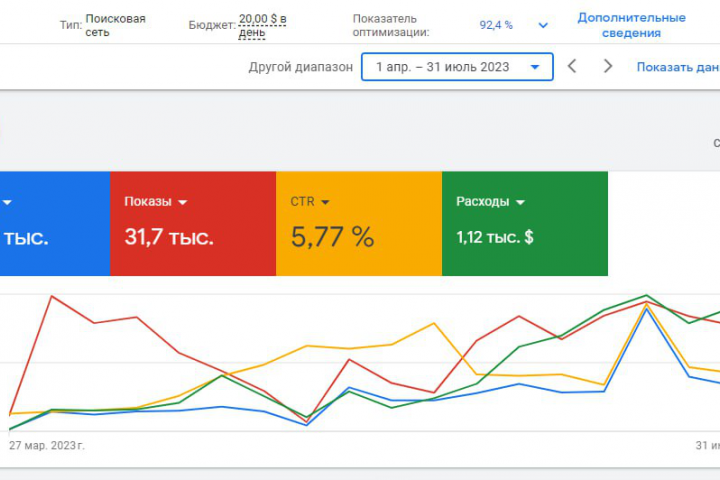Click the Показать данные link

[x=678, y=67]
